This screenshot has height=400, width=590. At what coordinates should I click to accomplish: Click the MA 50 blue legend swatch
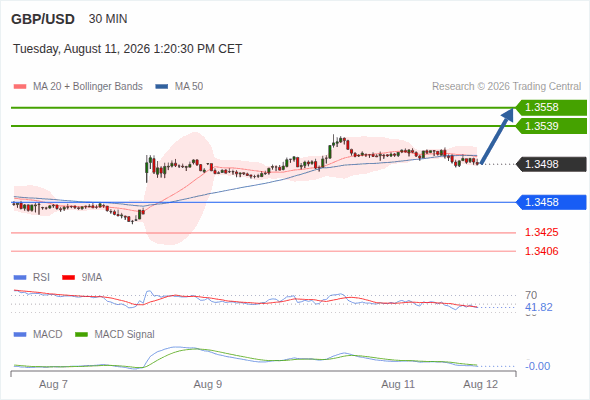(162, 87)
